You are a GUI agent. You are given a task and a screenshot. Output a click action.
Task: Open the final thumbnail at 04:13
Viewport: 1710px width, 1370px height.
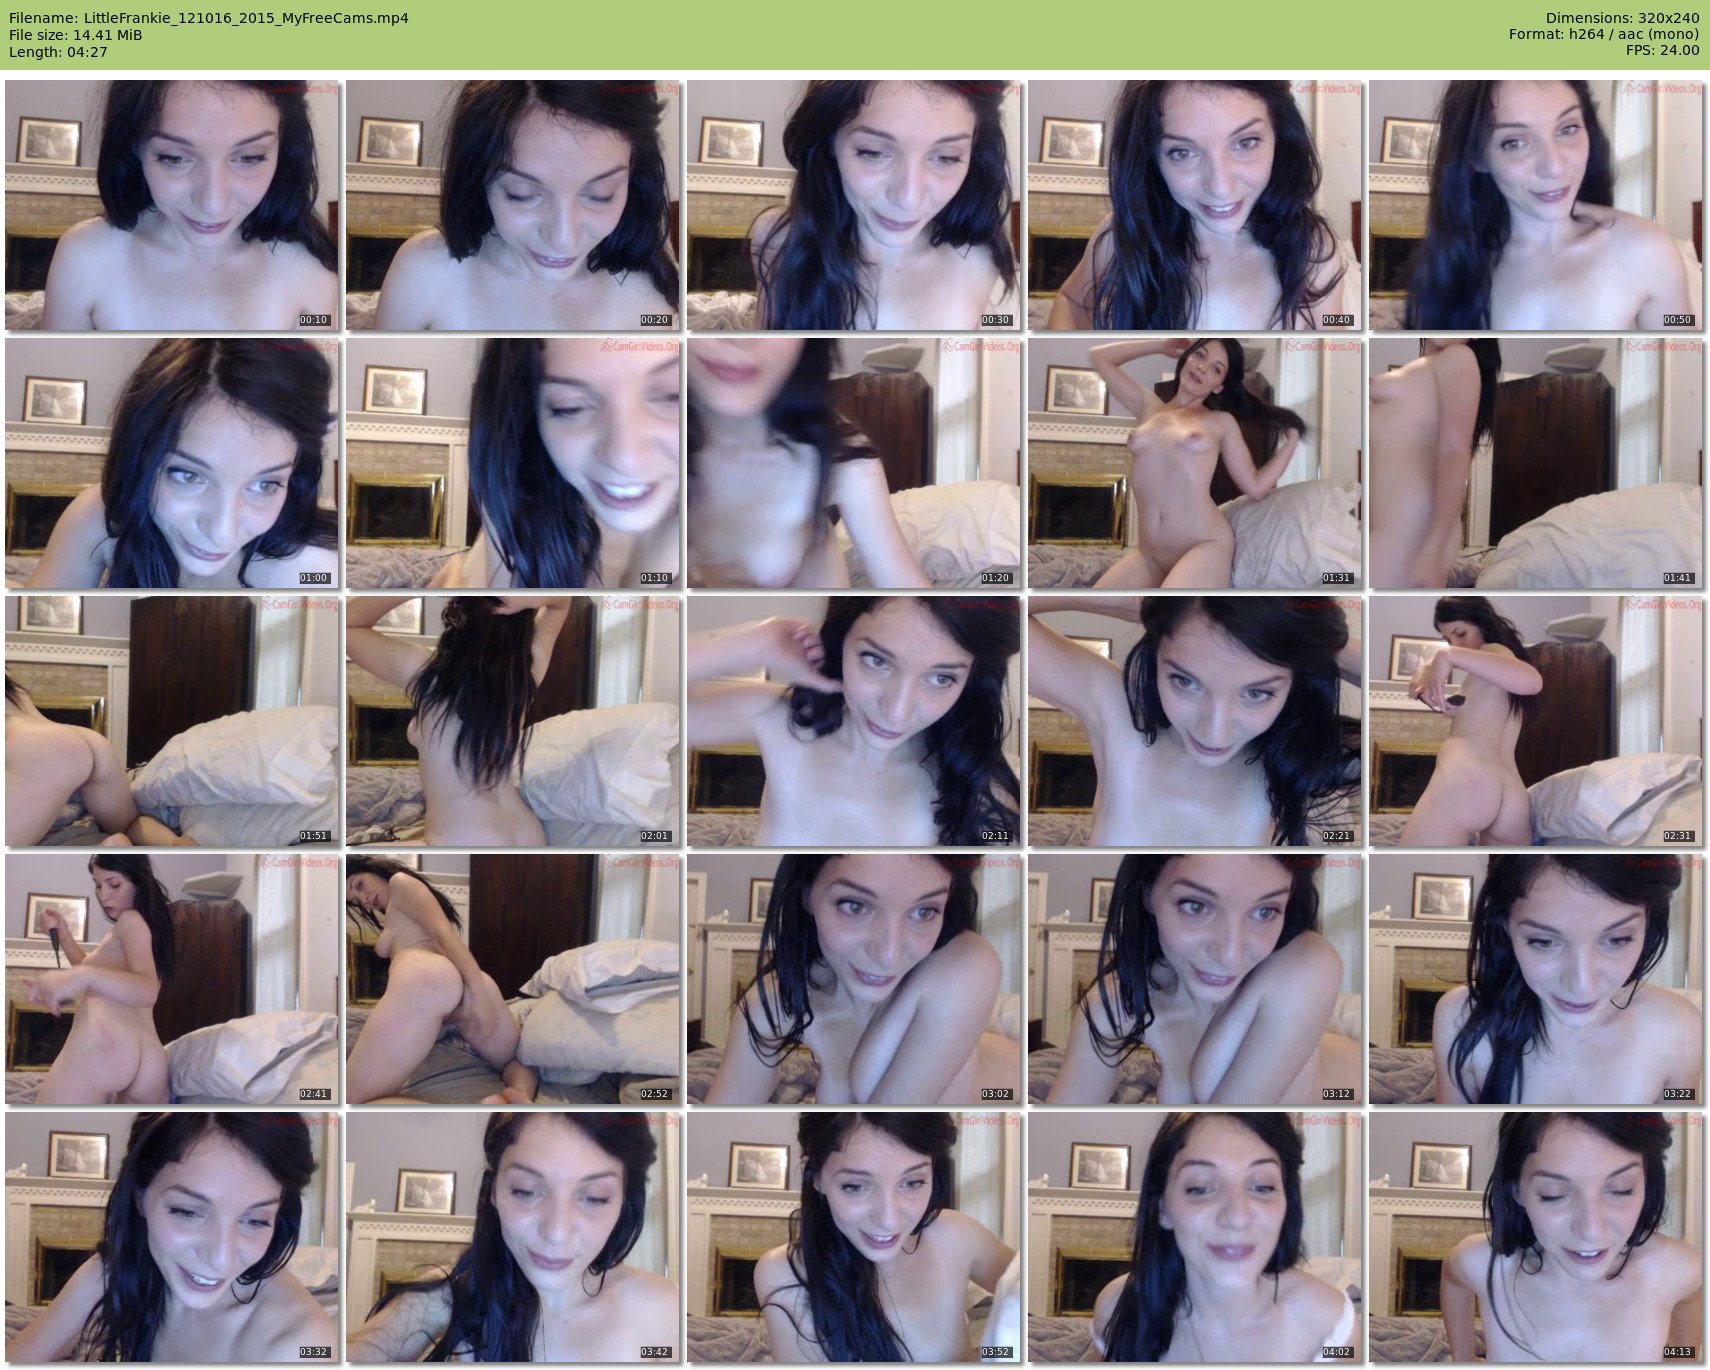(x=1535, y=1237)
